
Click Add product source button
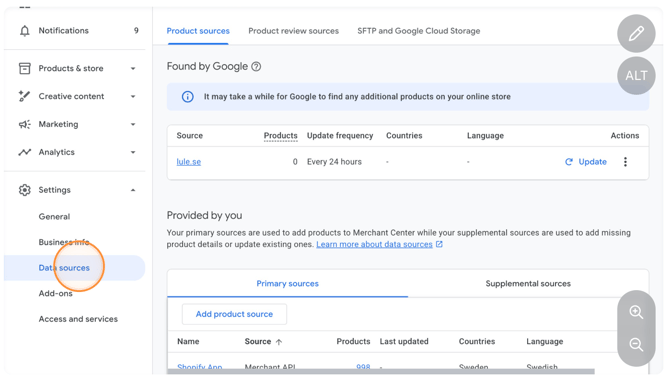point(234,314)
